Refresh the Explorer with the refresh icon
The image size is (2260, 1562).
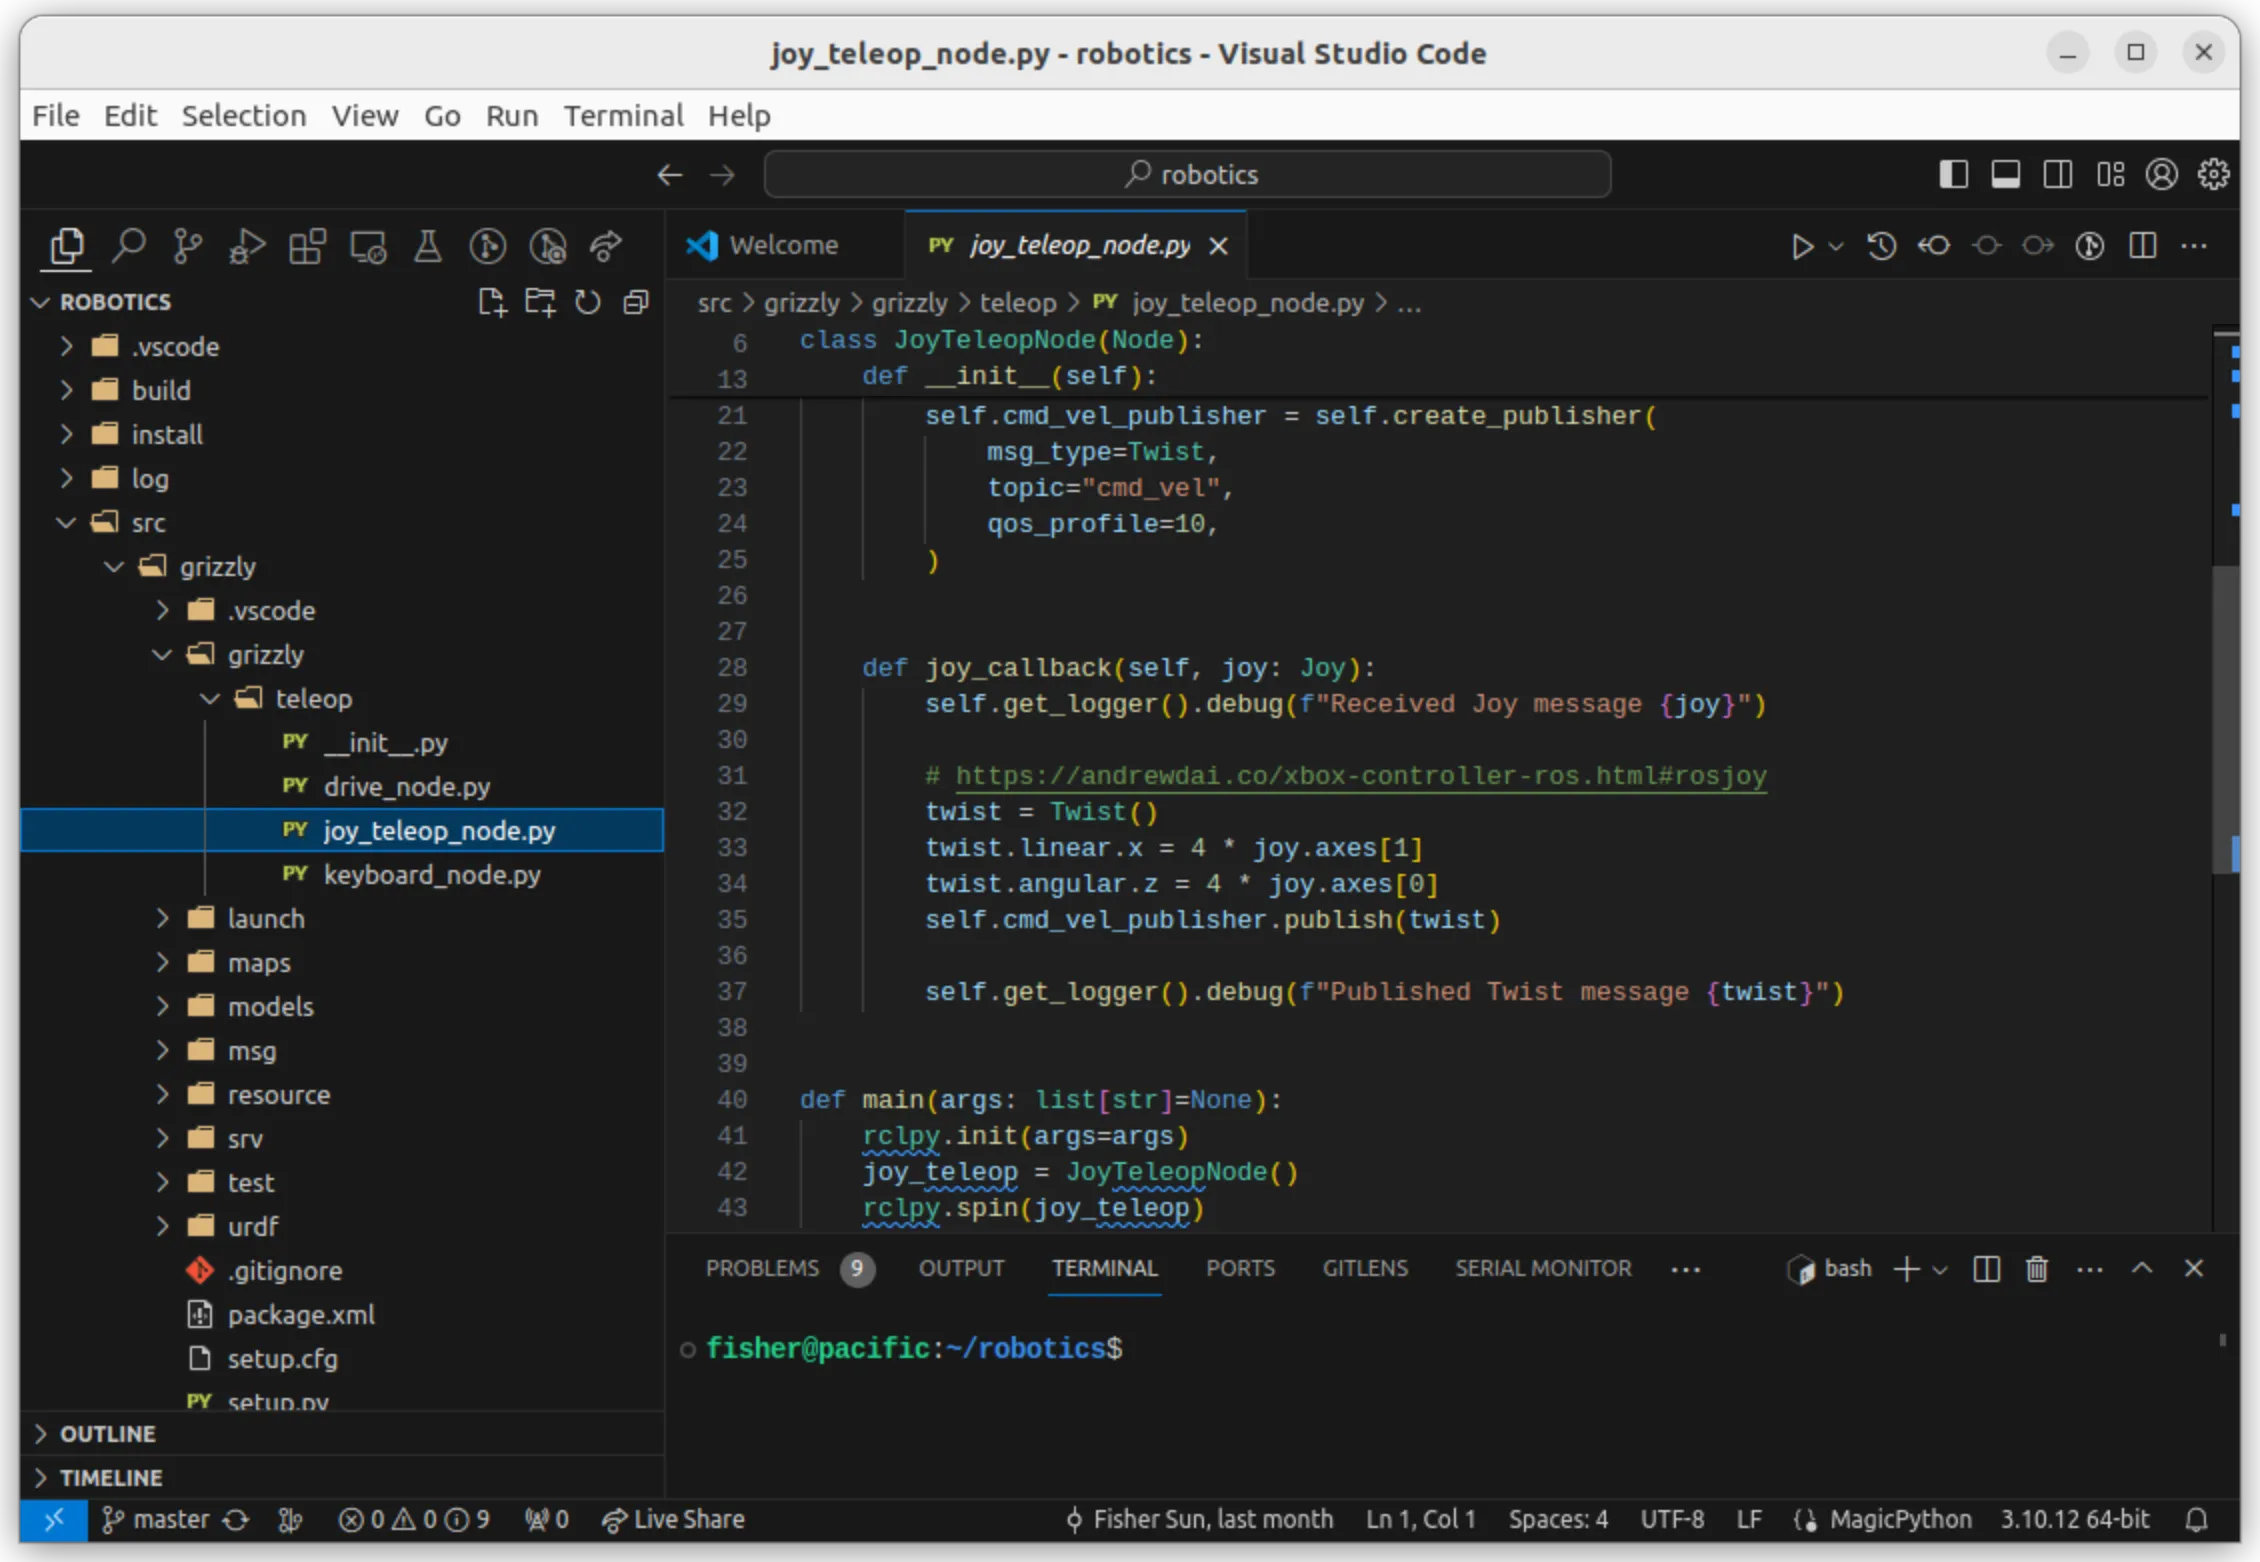(x=588, y=302)
